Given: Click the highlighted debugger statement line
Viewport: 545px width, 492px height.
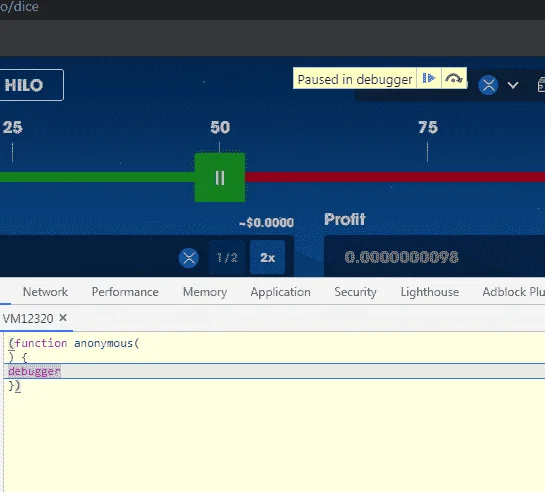Looking at the screenshot, I should pos(275,371).
